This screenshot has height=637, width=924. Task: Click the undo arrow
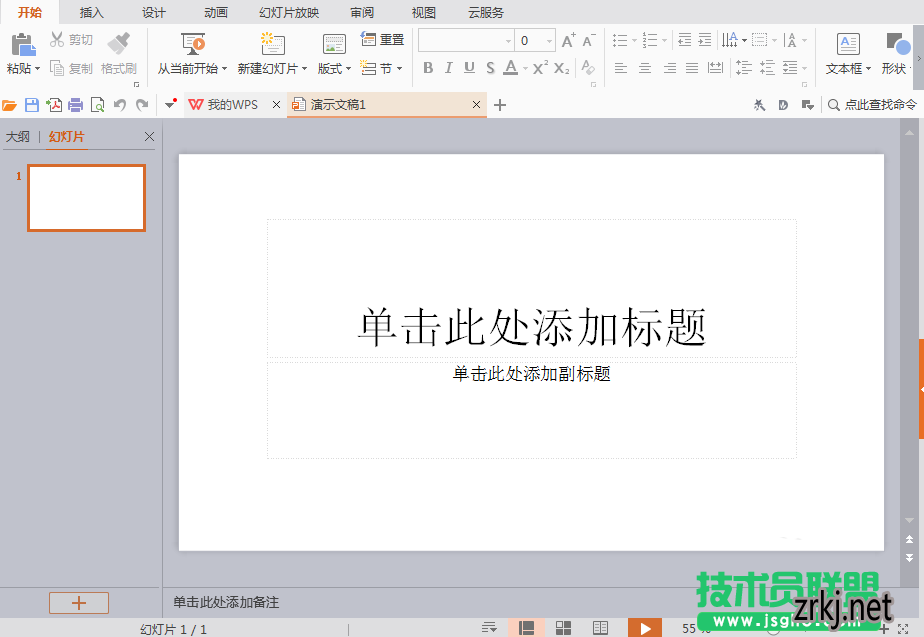click(x=120, y=105)
